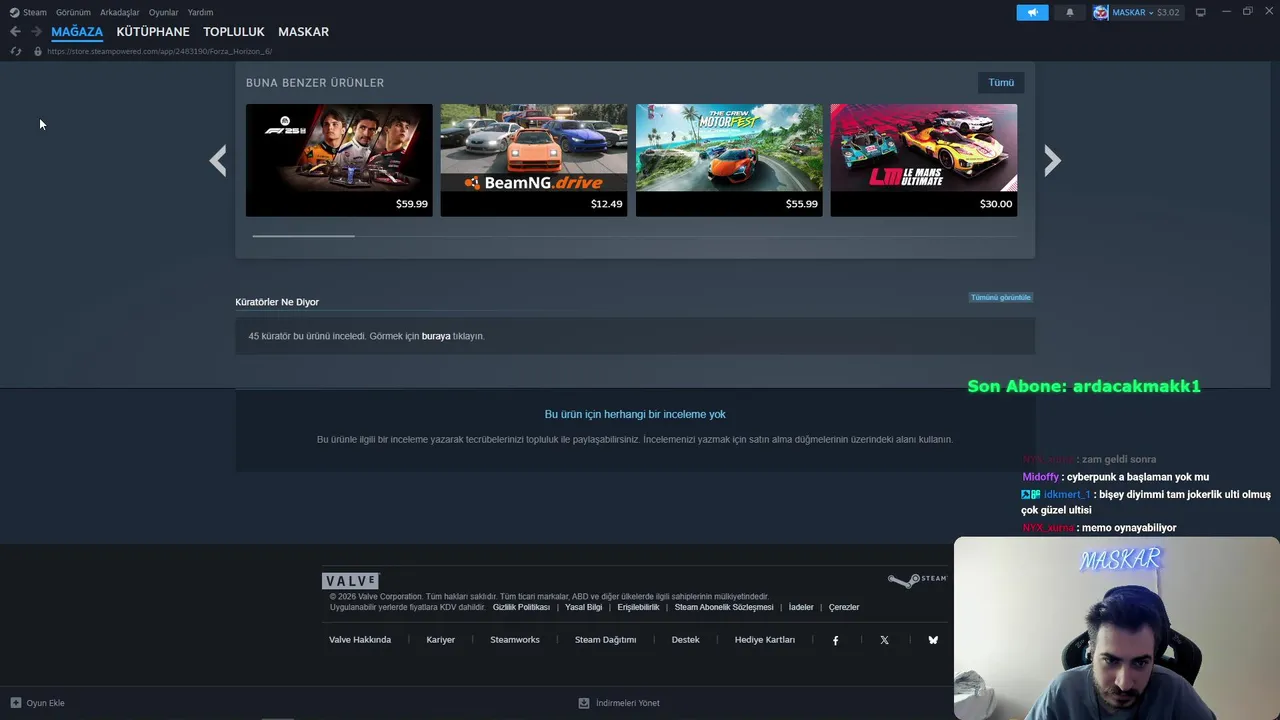Open the announcements megaphone button
Viewport: 1280px width, 720px height.
click(x=1032, y=12)
